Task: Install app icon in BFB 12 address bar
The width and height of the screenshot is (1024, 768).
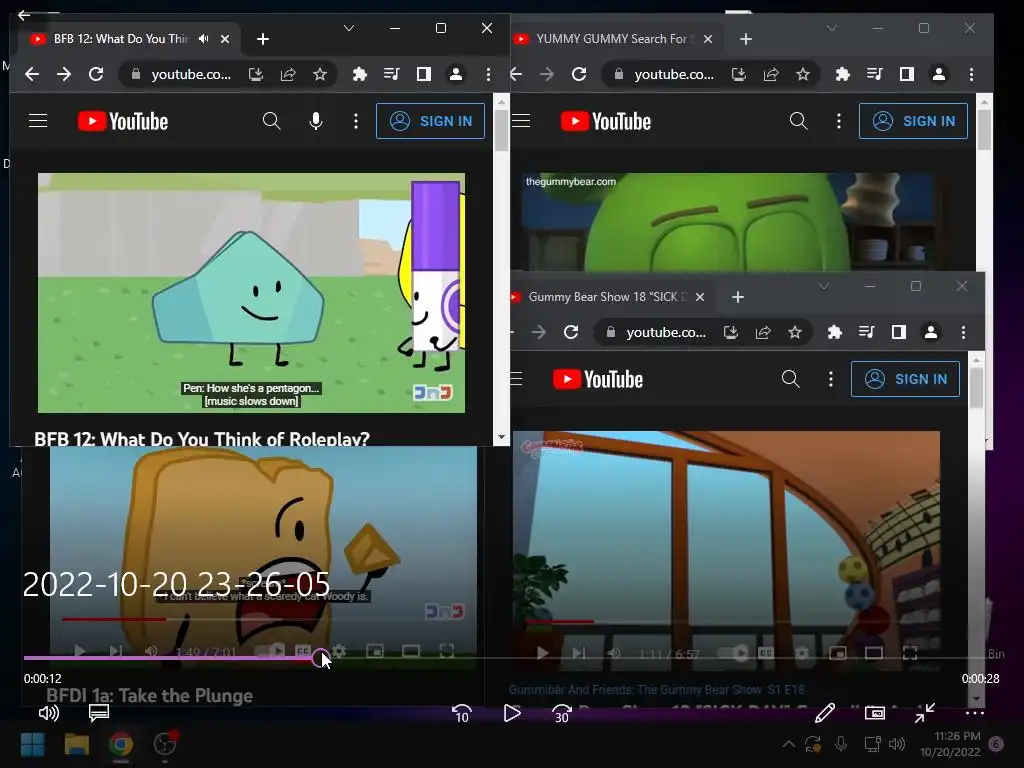Action: (255, 74)
